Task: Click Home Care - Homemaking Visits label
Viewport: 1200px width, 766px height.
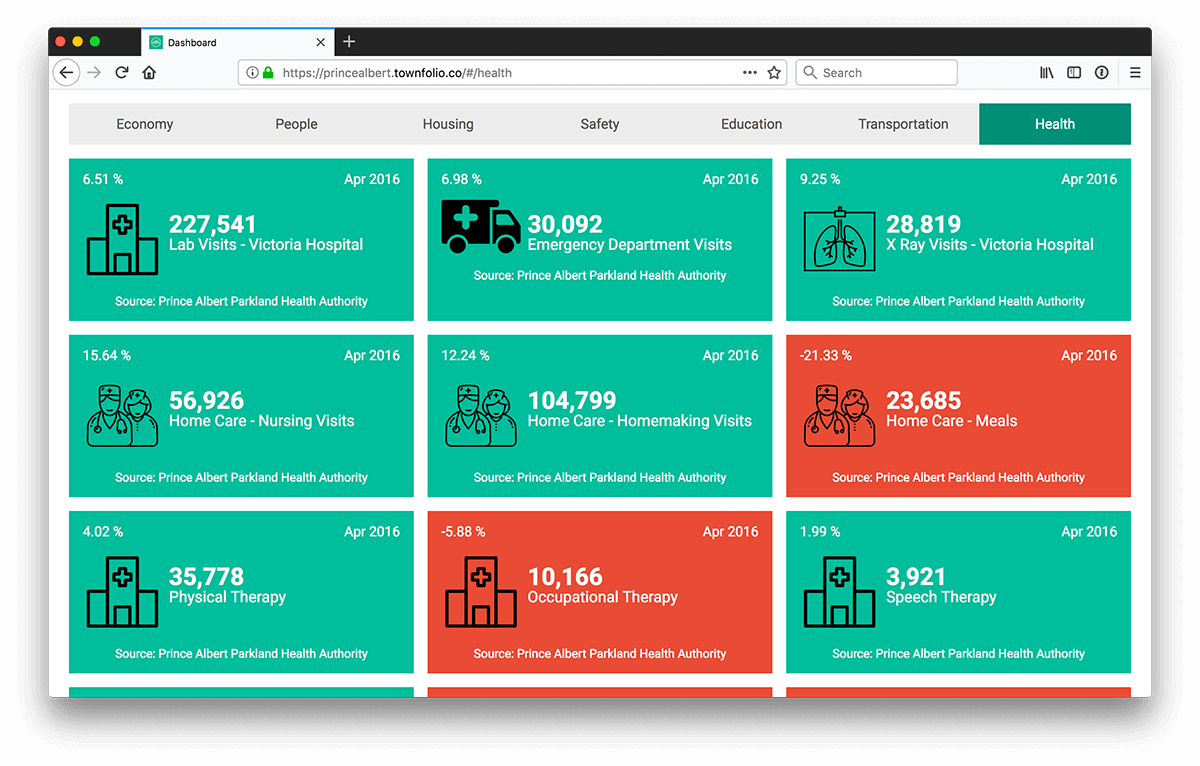Action: [x=640, y=421]
